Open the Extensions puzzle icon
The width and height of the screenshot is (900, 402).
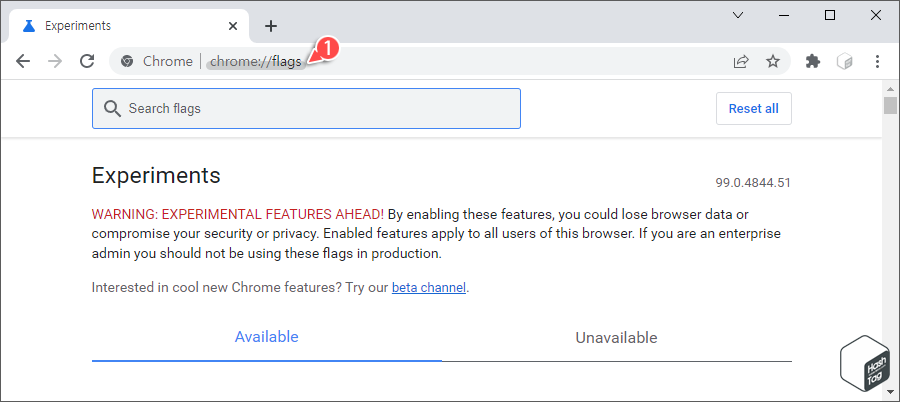[x=813, y=61]
